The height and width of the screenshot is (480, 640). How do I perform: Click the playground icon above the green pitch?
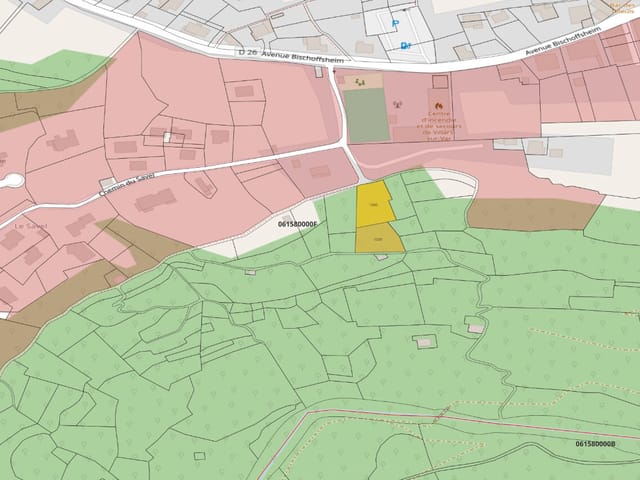tap(360, 82)
